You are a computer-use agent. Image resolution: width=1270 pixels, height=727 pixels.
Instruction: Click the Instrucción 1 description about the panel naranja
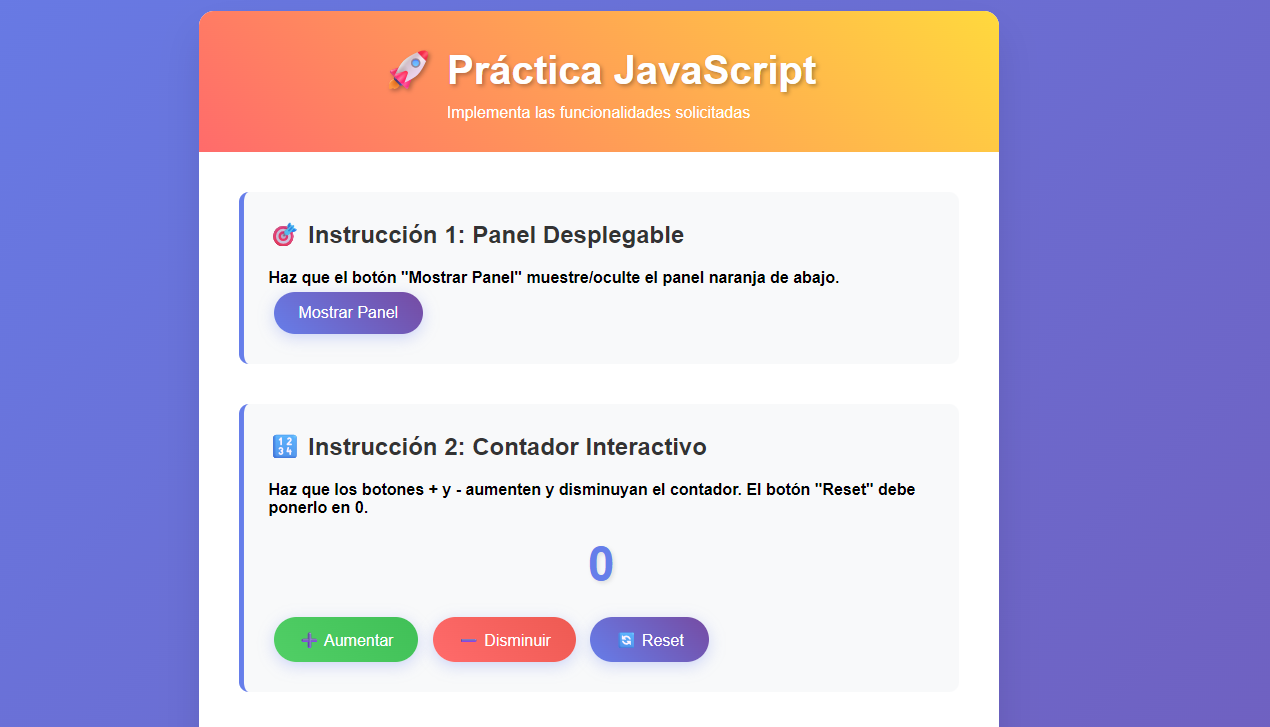(554, 277)
